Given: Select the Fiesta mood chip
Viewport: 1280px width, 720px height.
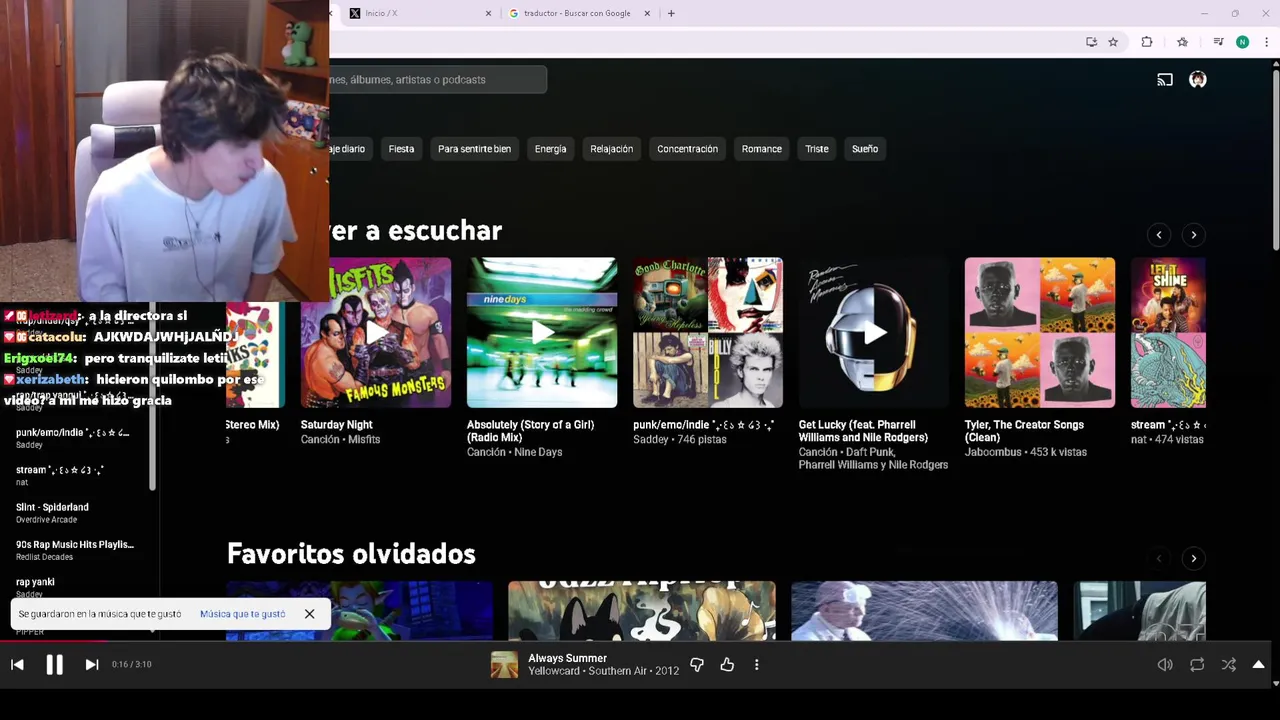Looking at the screenshot, I should pos(401,149).
